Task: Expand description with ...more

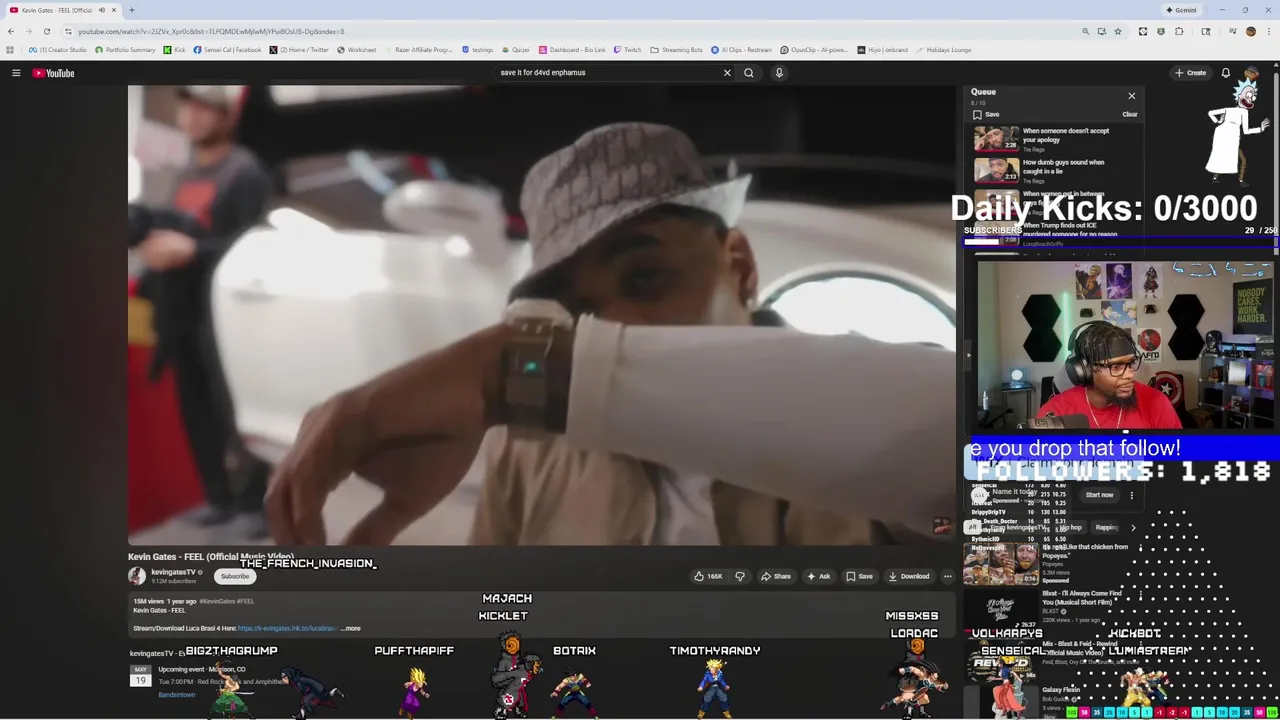Action: point(351,628)
